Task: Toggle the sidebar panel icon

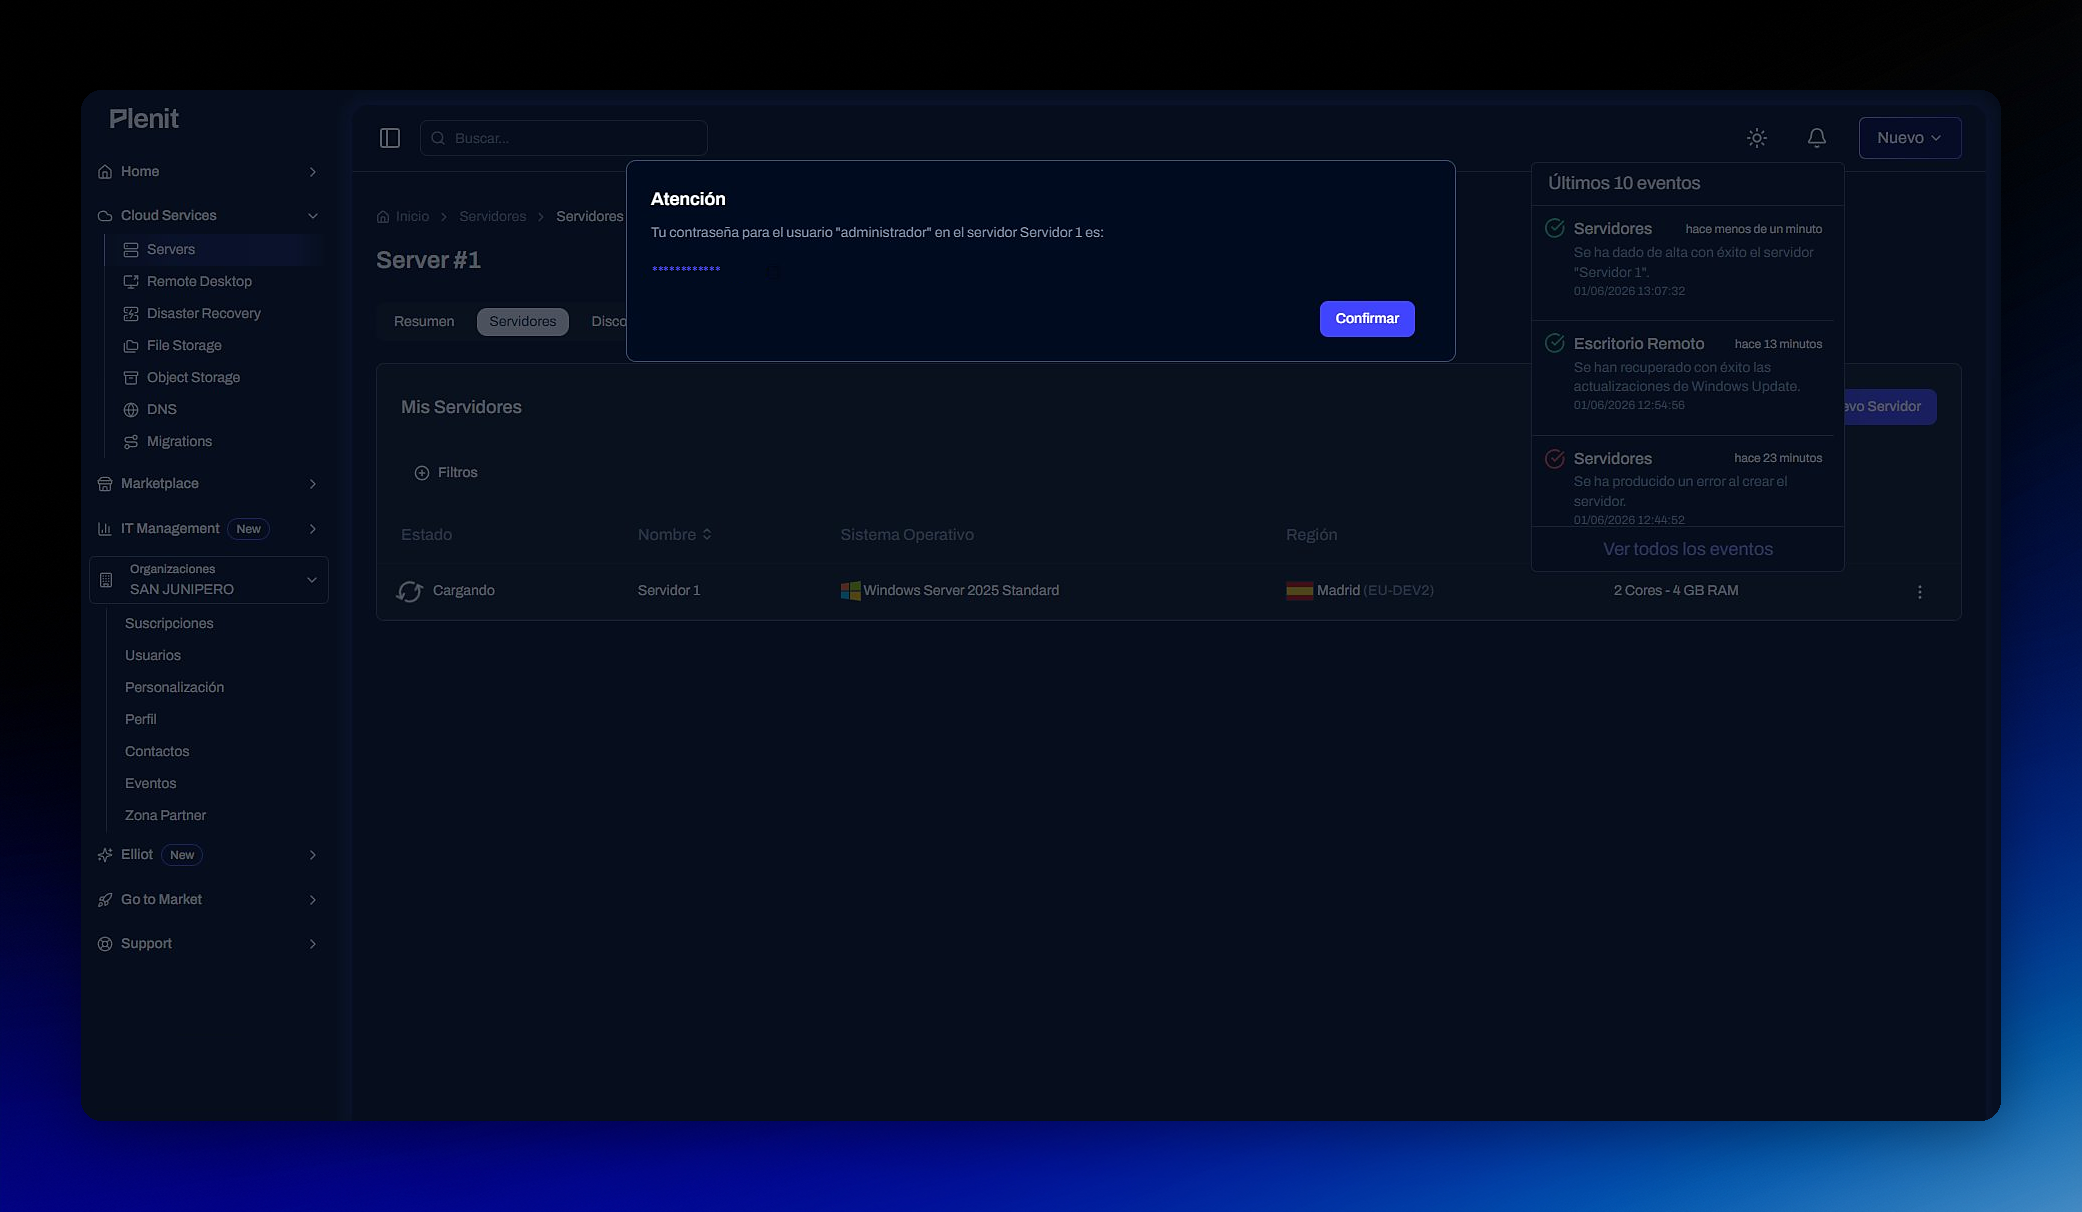Action: (x=390, y=138)
